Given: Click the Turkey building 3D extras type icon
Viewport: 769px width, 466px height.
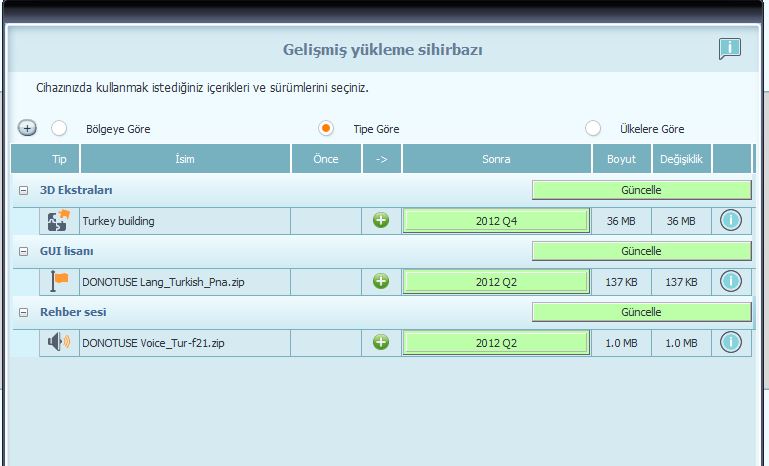Looking at the screenshot, I should 59,221.
